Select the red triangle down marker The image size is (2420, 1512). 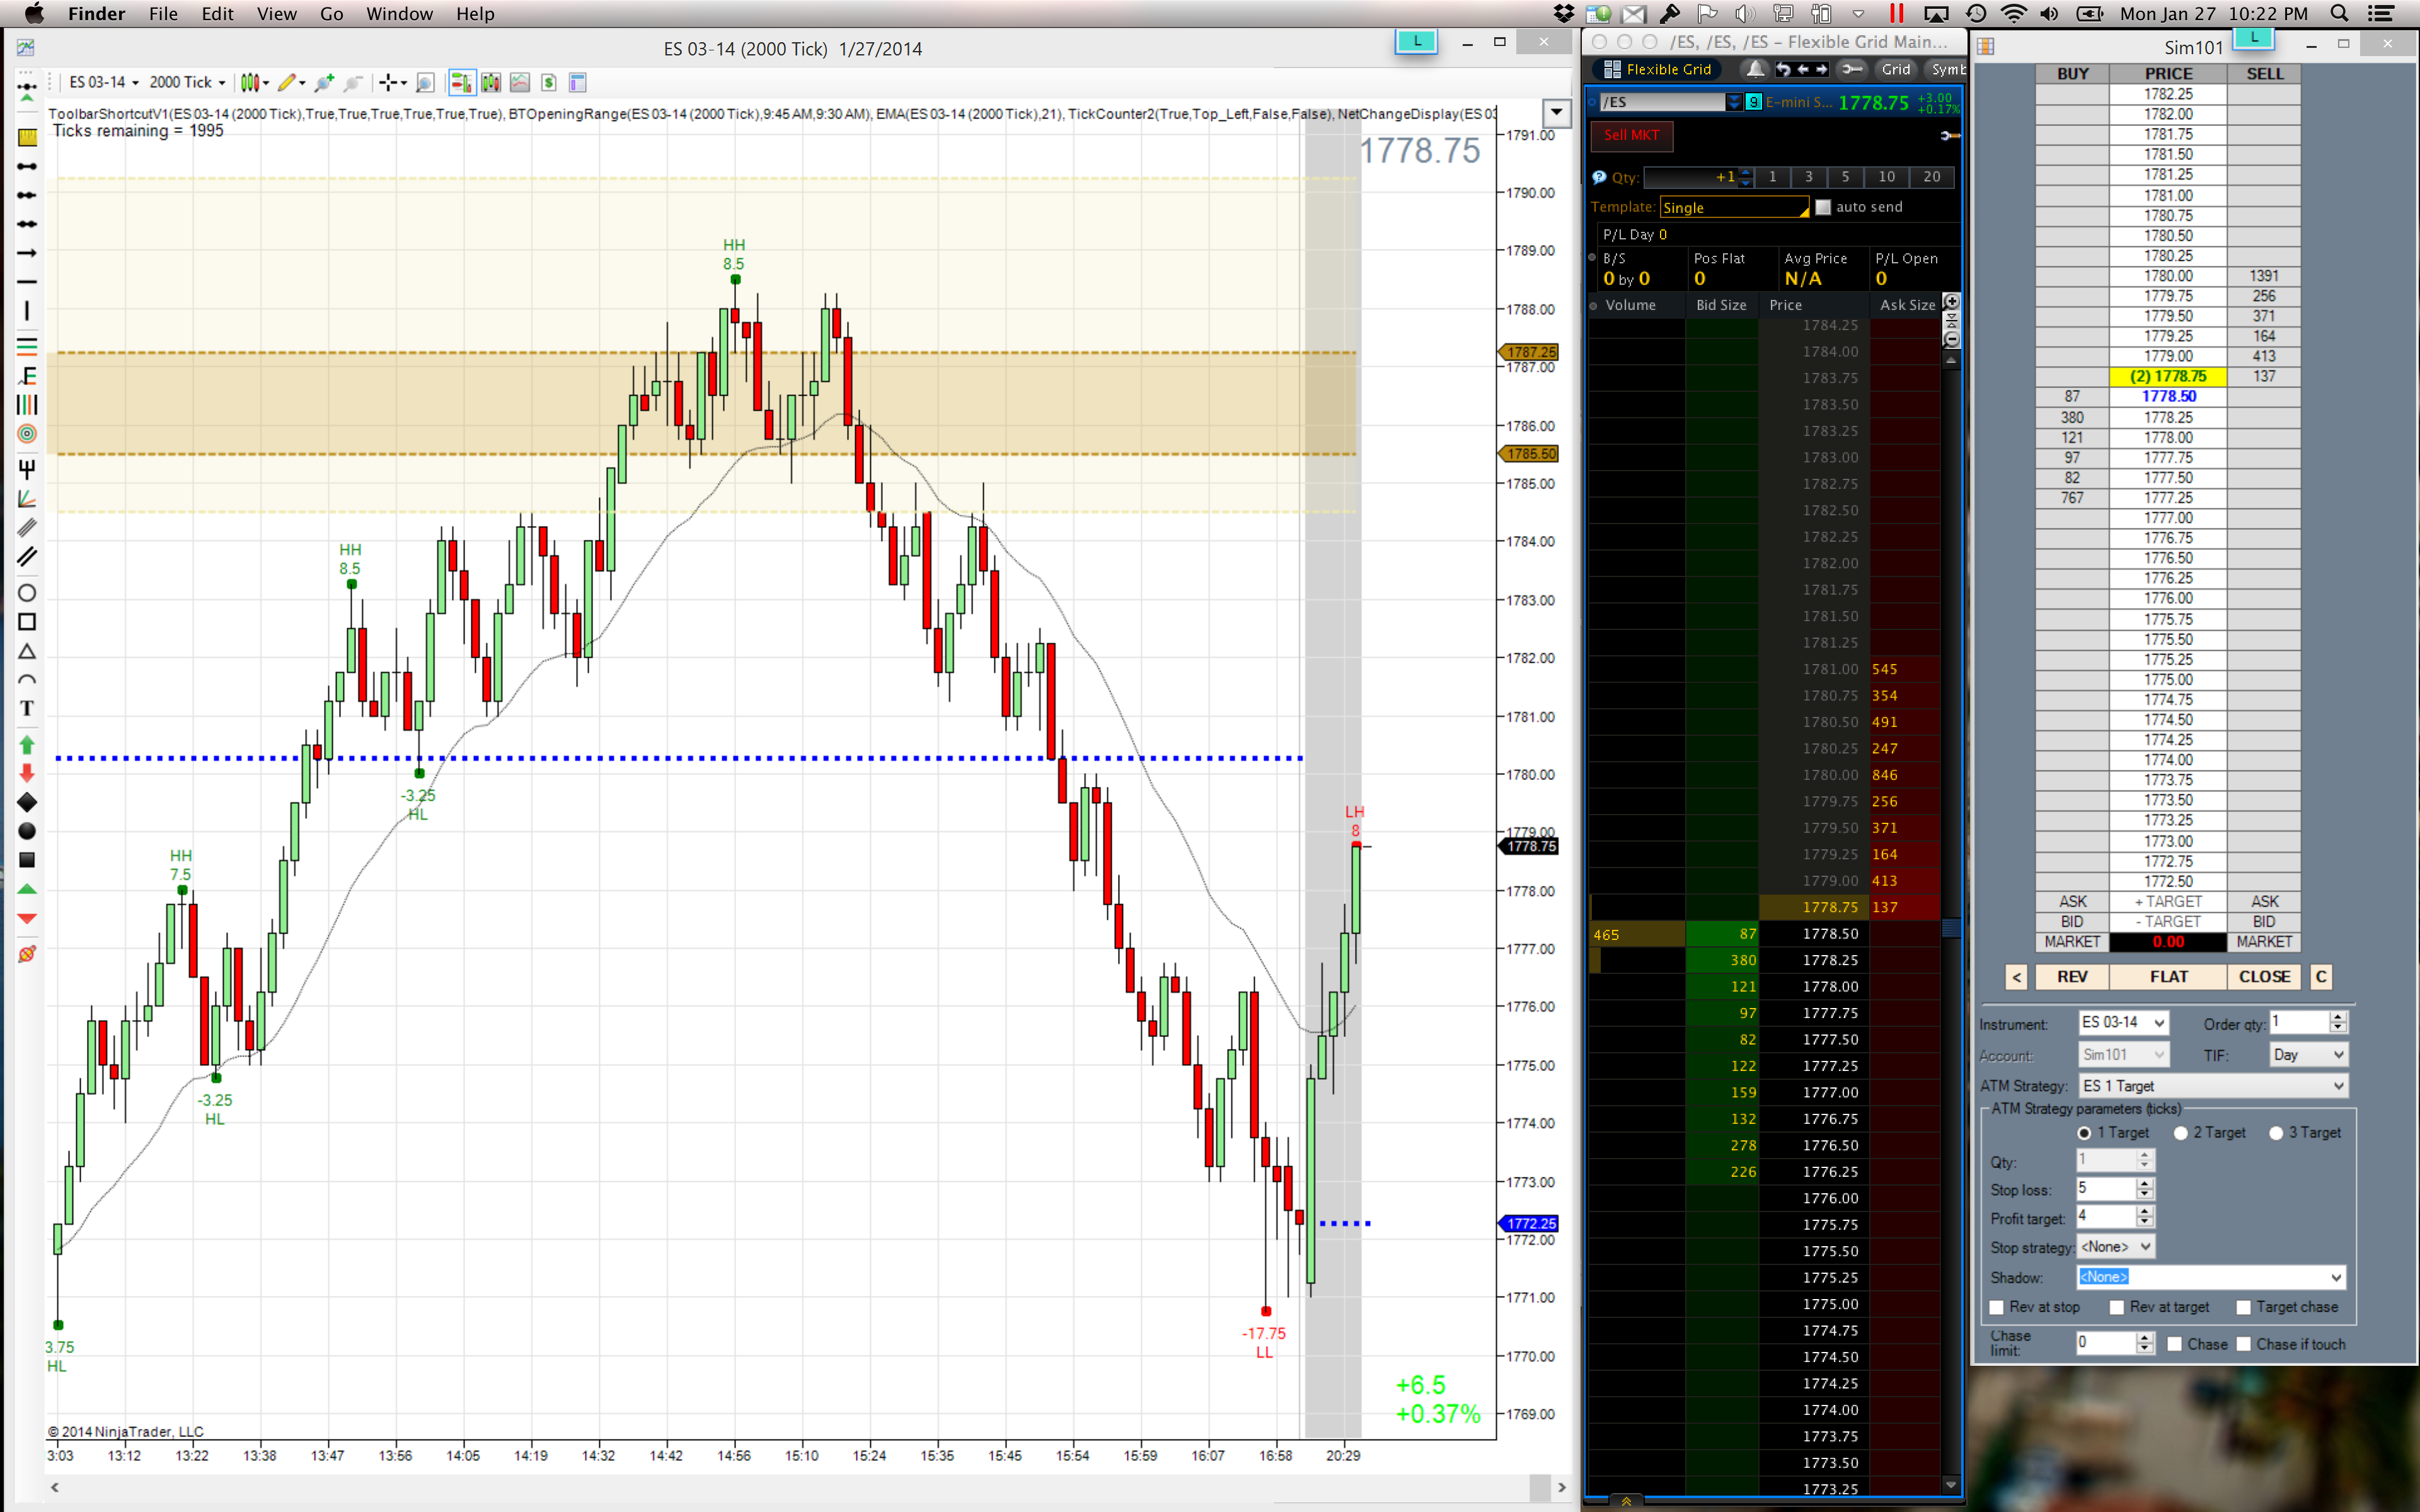pyautogui.click(x=27, y=918)
